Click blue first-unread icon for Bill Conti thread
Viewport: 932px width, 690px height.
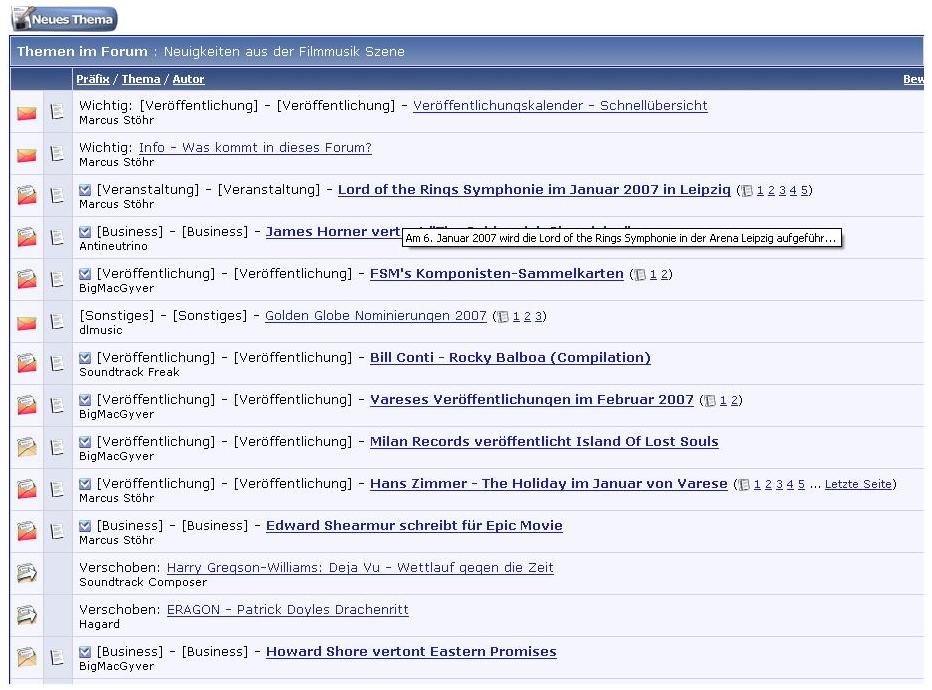(x=86, y=358)
